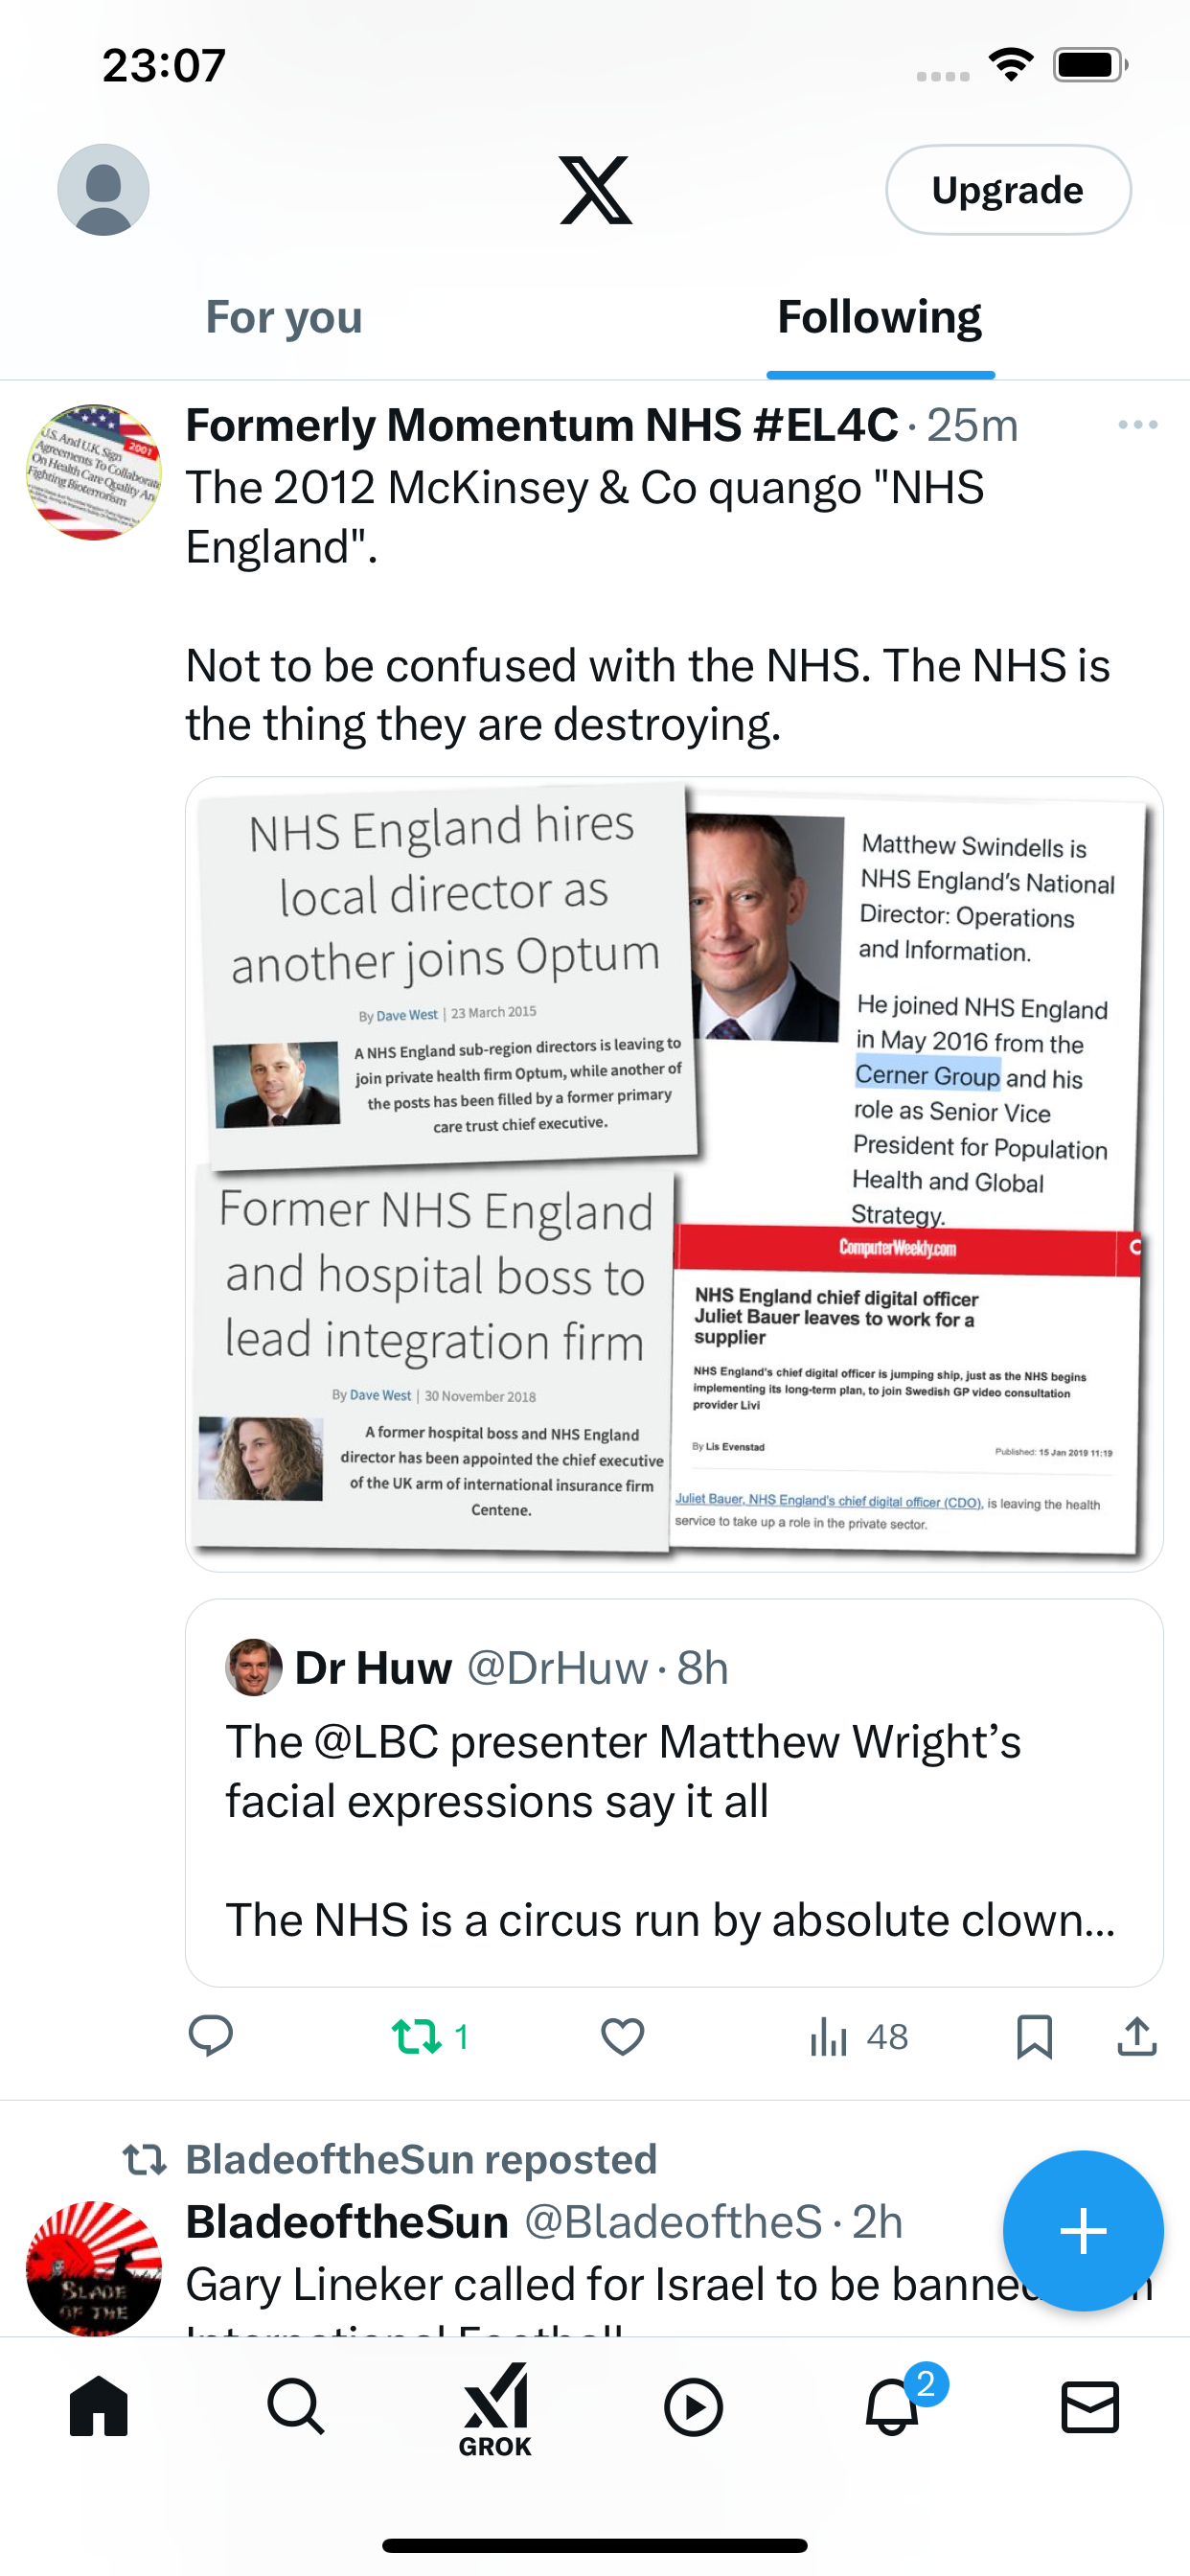Select the Following tab
The height and width of the screenshot is (2576, 1190).
tap(880, 317)
